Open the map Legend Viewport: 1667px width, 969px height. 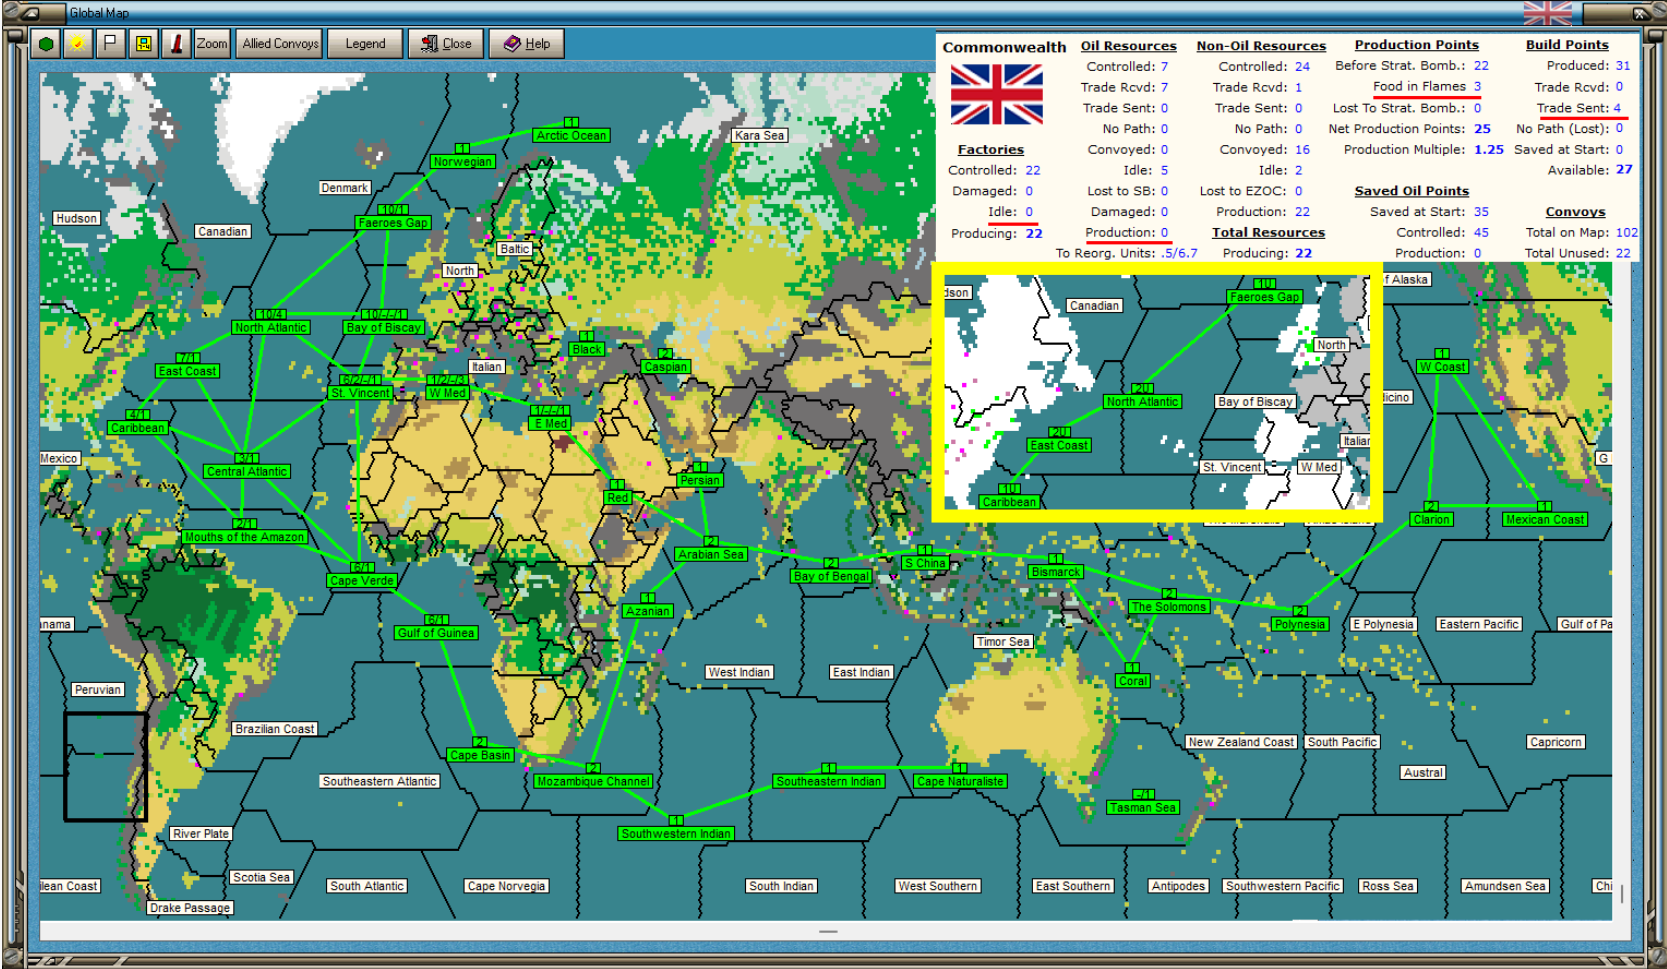pyautogui.click(x=365, y=44)
